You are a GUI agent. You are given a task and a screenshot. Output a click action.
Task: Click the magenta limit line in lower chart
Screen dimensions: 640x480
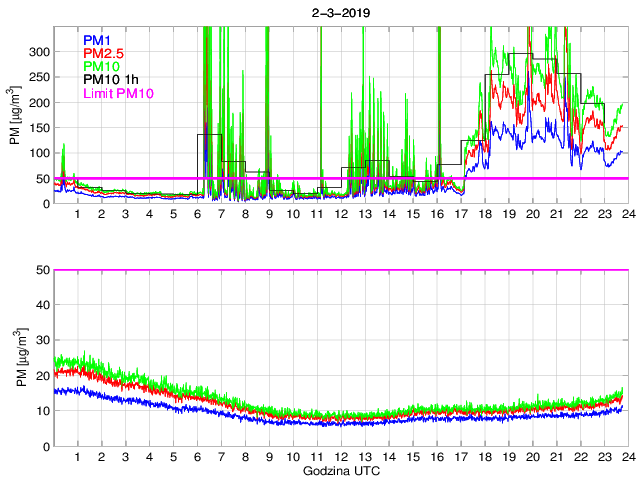tap(340, 270)
